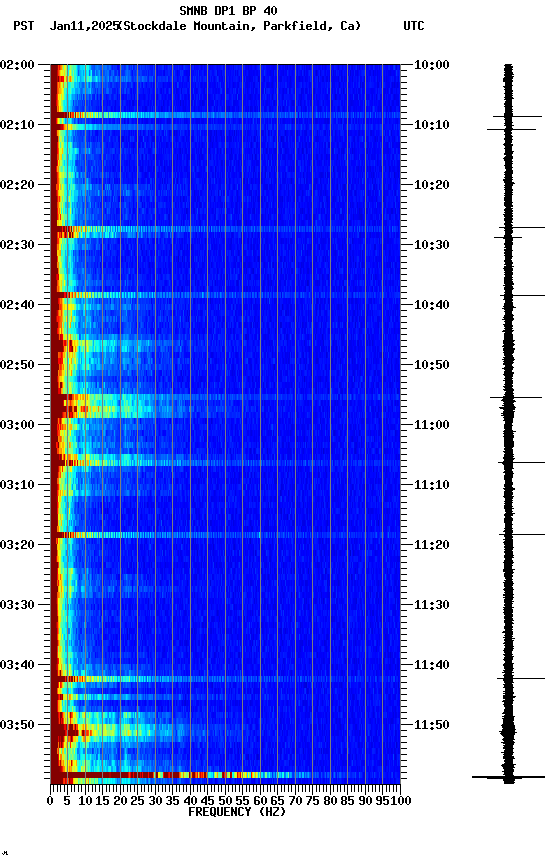Click the '02:30' PST time label

17,245
